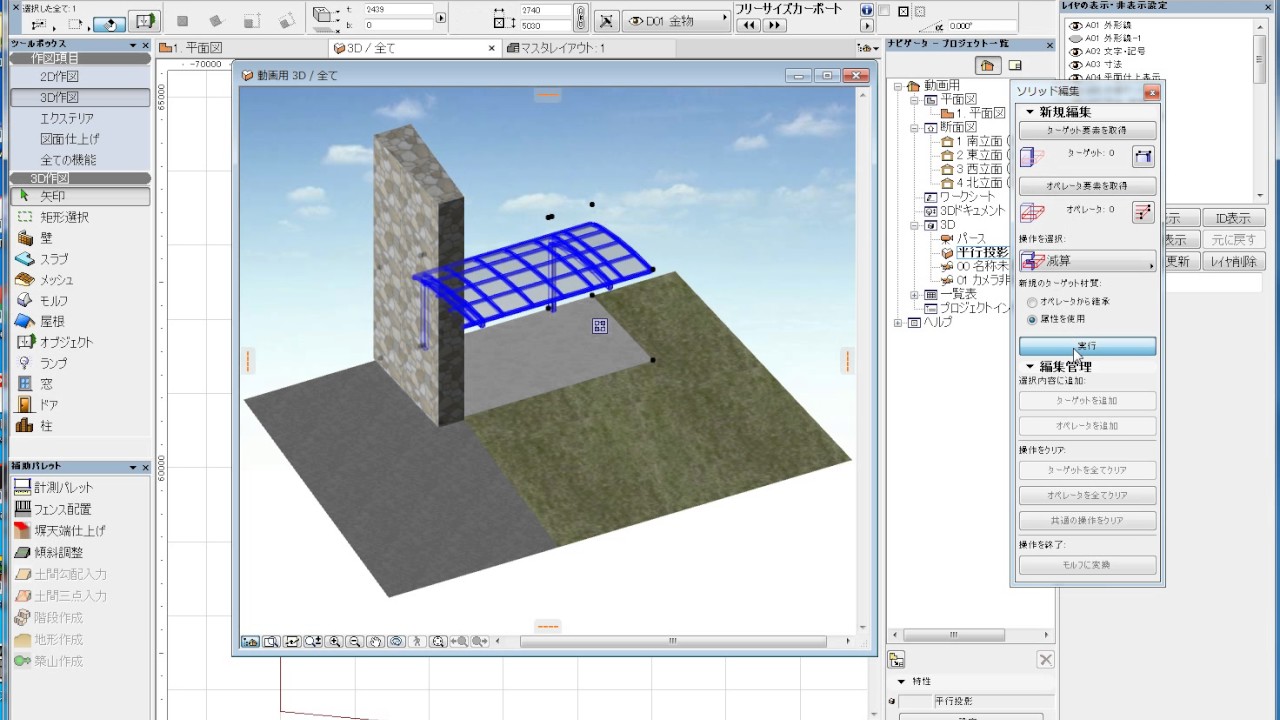Activate the pan hand tool in 3D window
The width and height of the screenshot is (1280, 720).
pyautogui.click(x=375, y=642)
